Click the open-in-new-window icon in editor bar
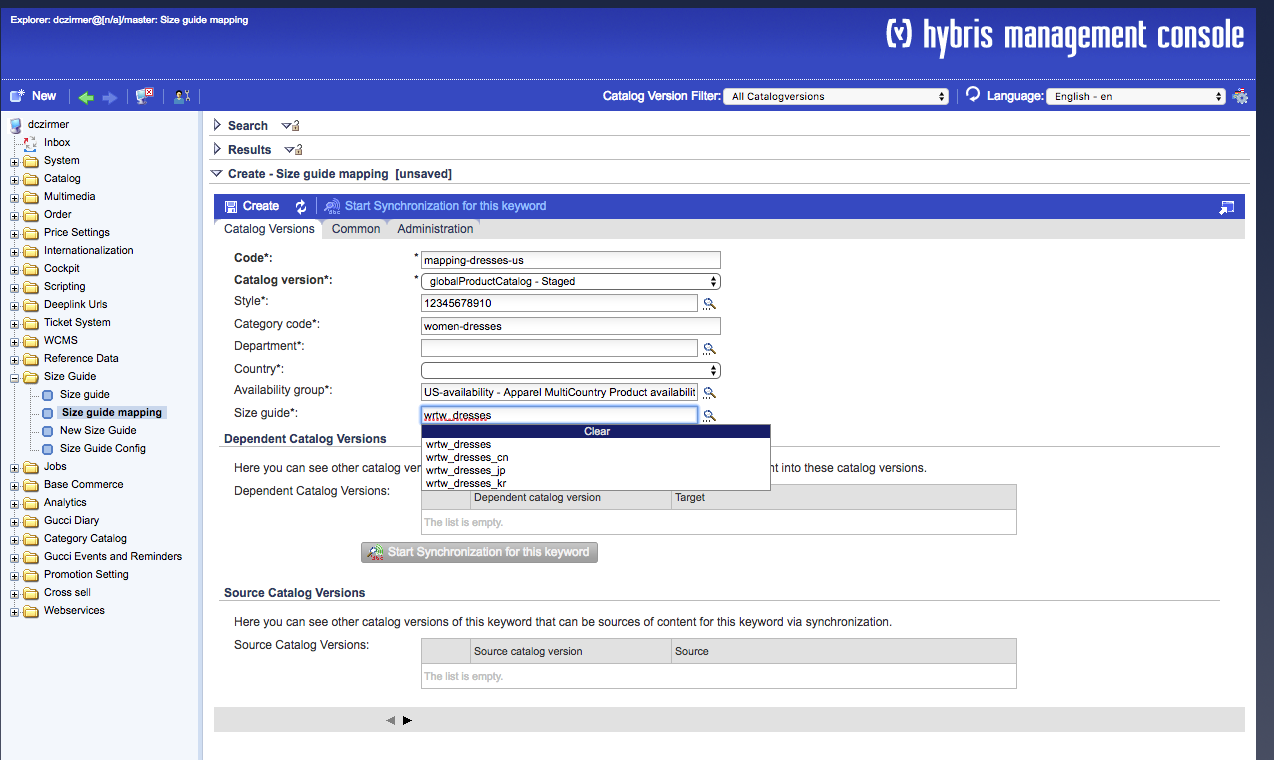1274x760 pixels. coord(1227,207)
